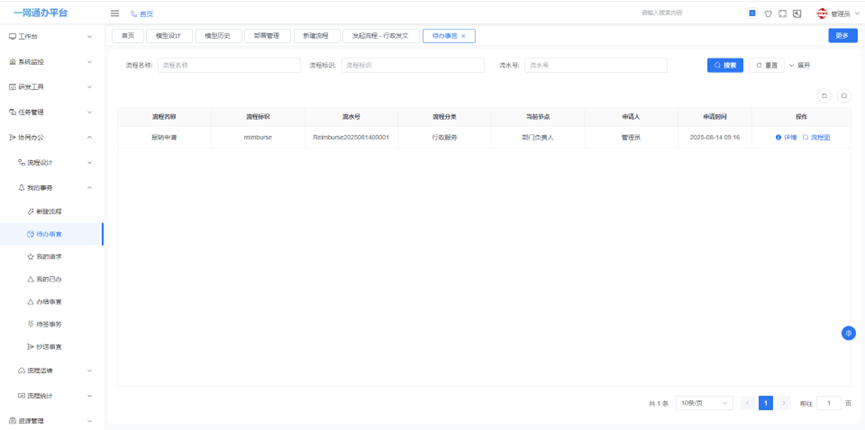
Task: Click the previous page arrow
Action: 747,404
